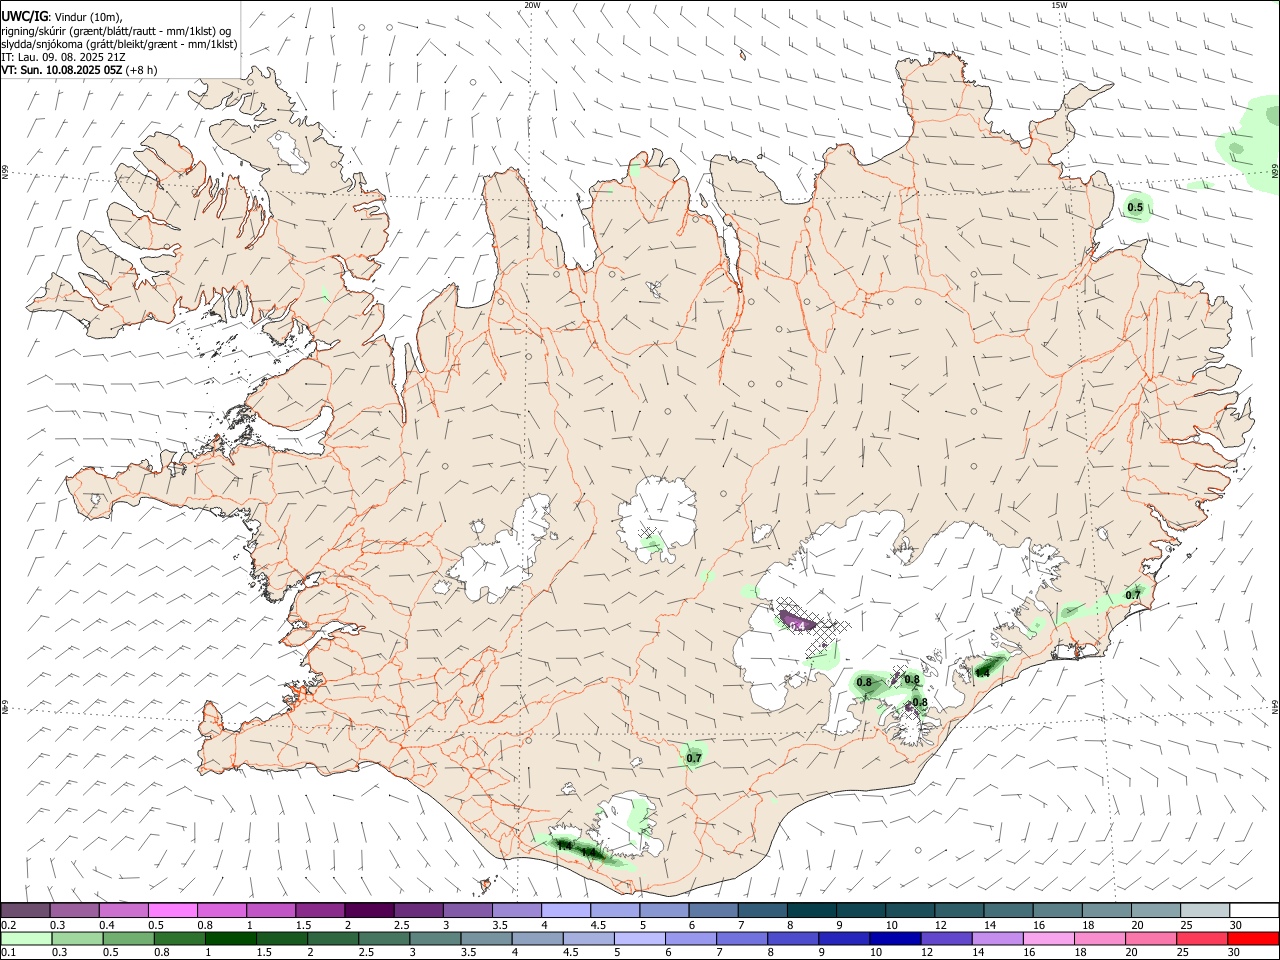Click the '(+8 h)' forecast offset text
The height and width of the screenshot is (960, 1280).
(x=142, y=70)
